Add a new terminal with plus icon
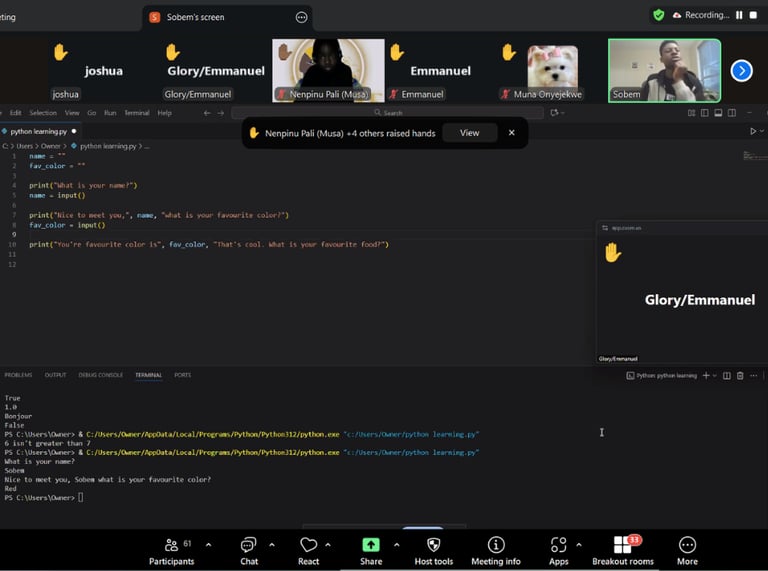 coord(706,376)
